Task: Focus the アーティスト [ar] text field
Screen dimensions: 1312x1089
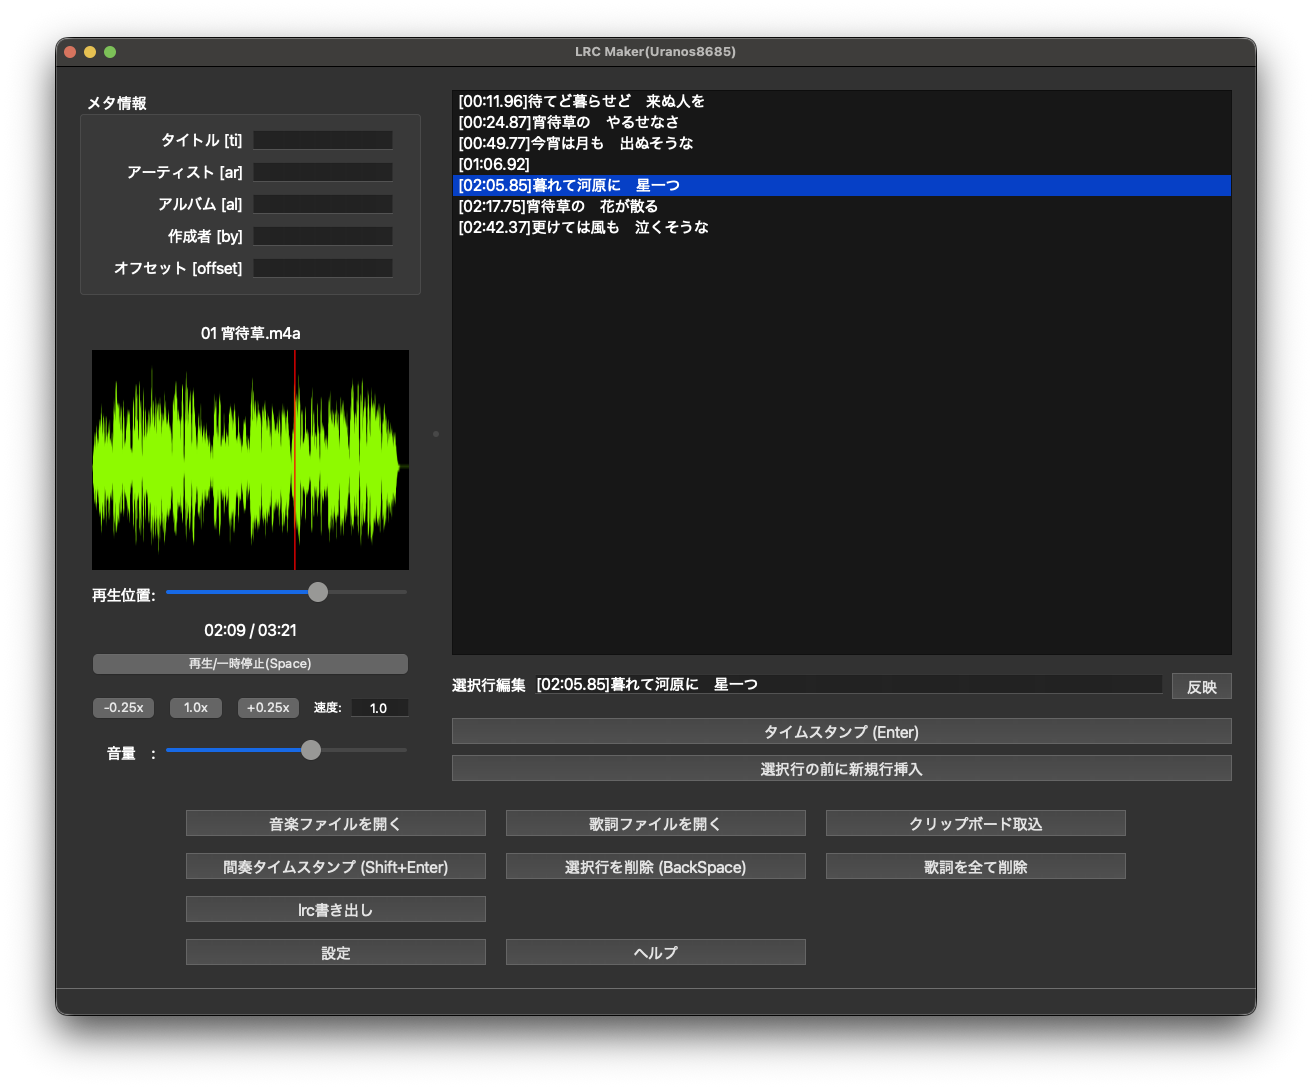Action: pos(322,172)
